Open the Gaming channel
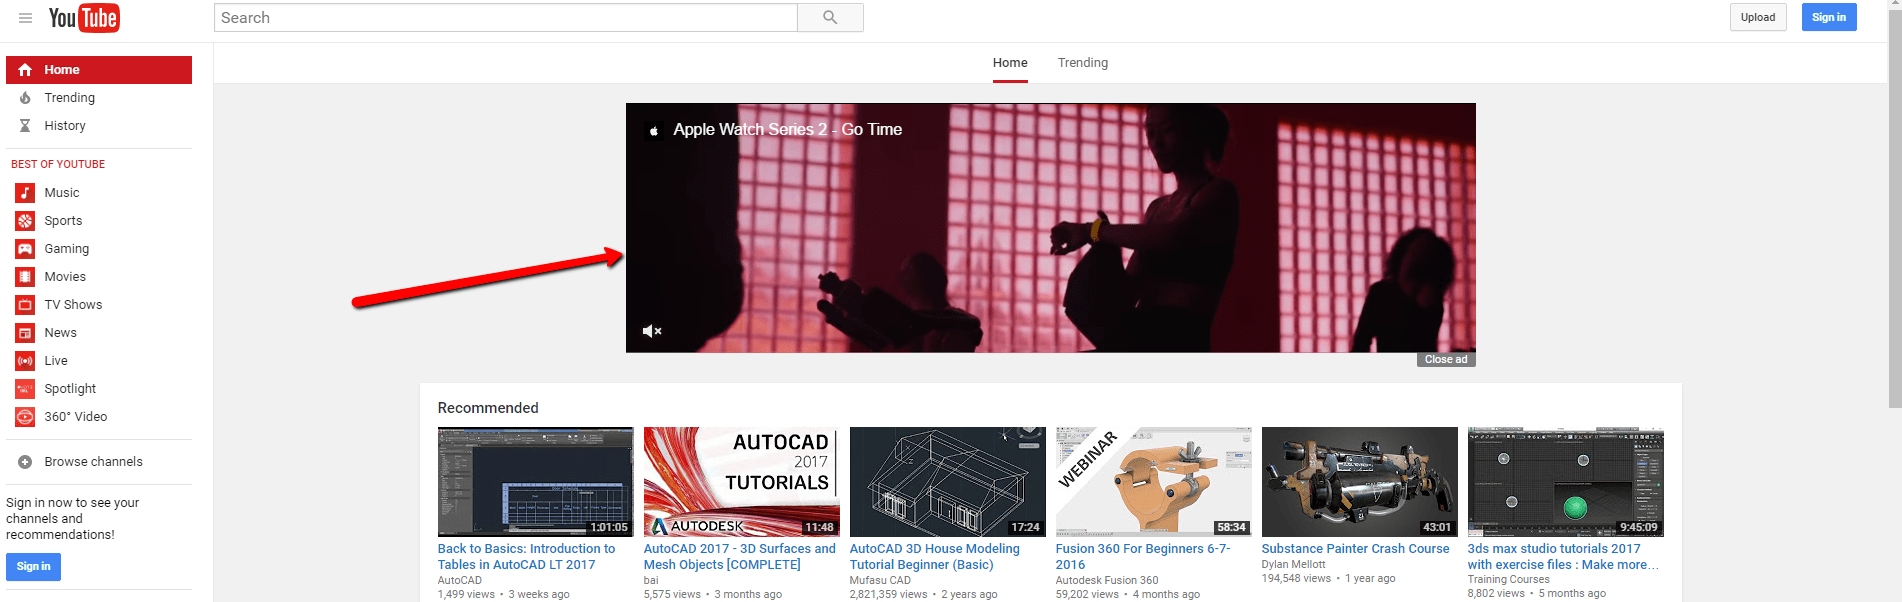This screenshot has width=1902, height=602. click(x=66, y=249)
